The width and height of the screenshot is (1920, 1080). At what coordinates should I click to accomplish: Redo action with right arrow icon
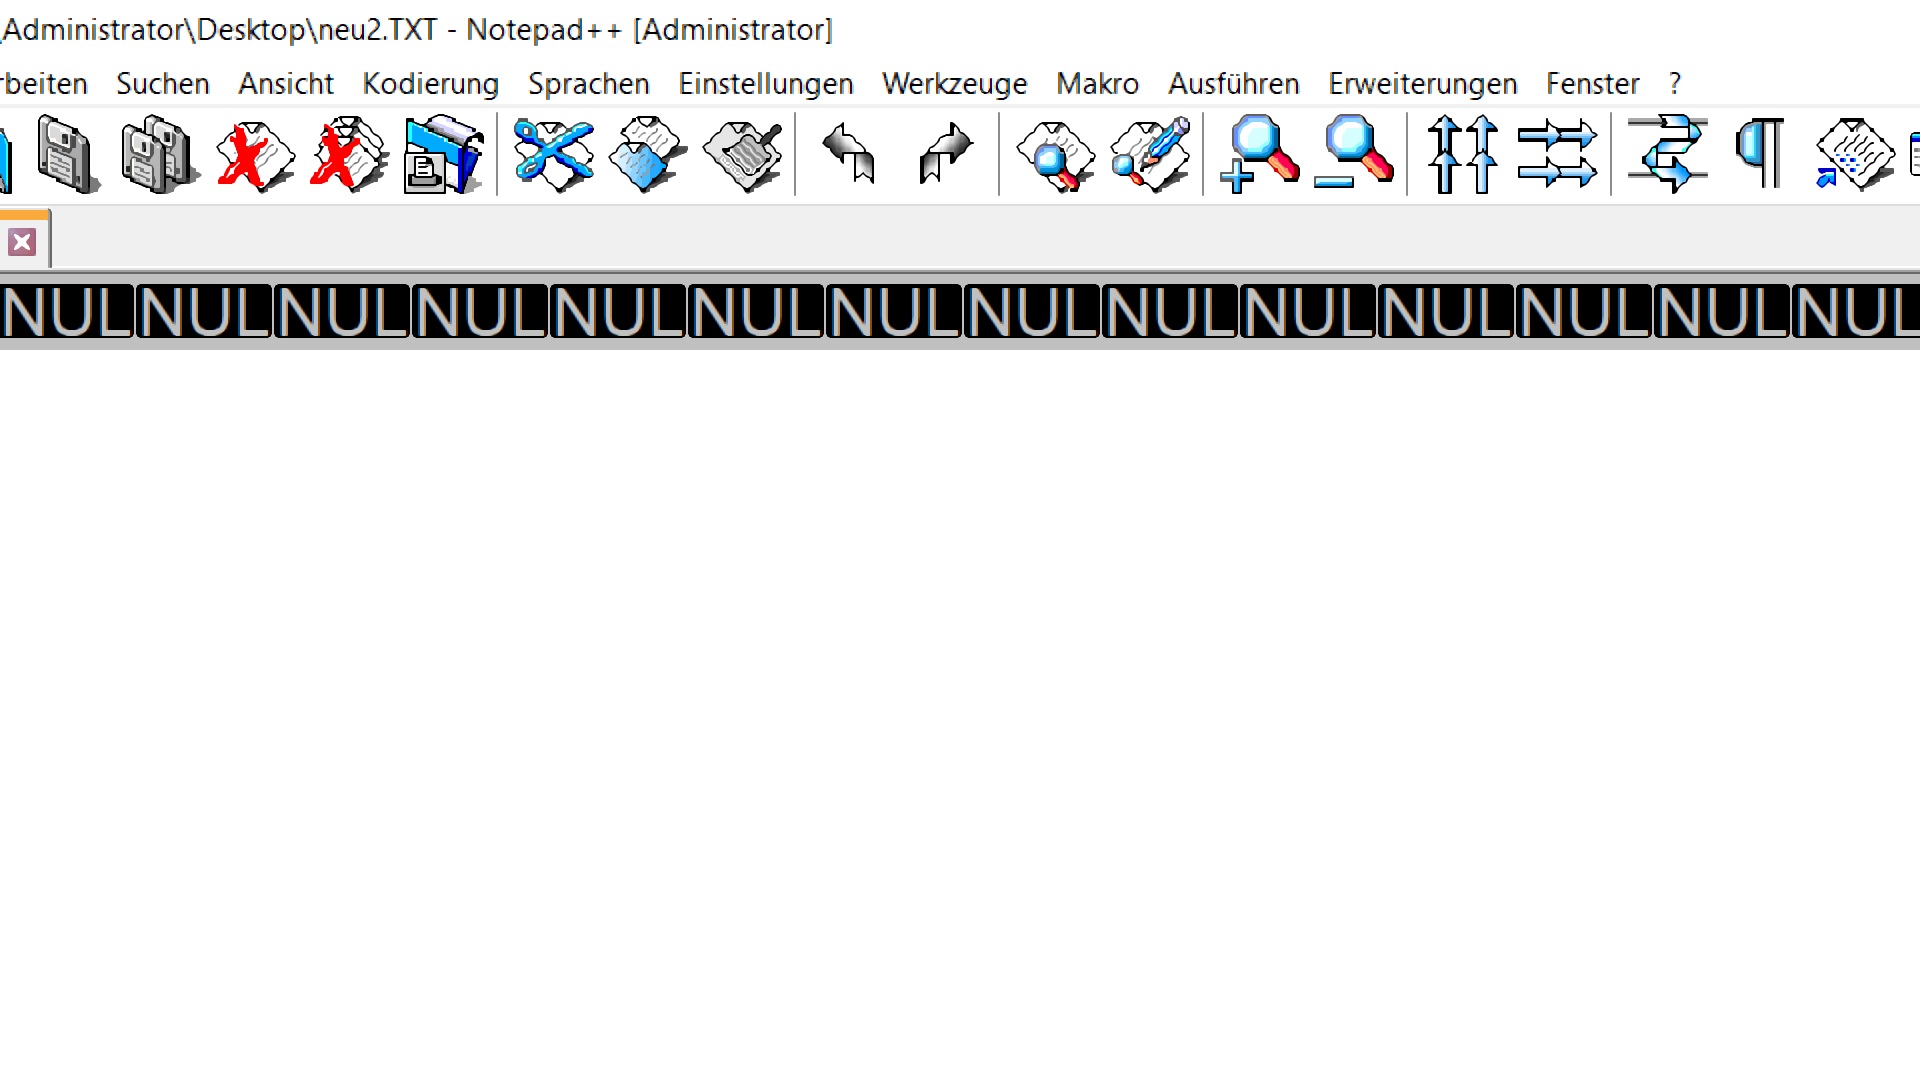[x=944, y=154]
